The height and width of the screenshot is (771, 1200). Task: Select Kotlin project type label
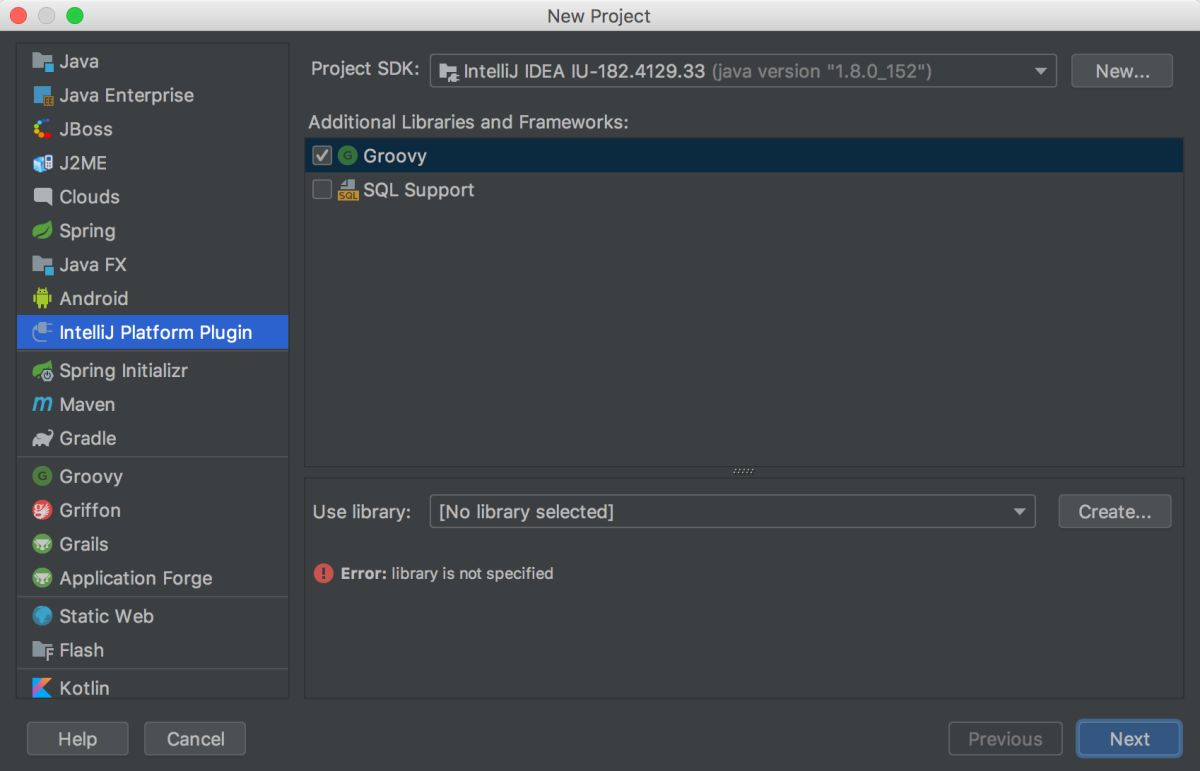coord(84,688)
